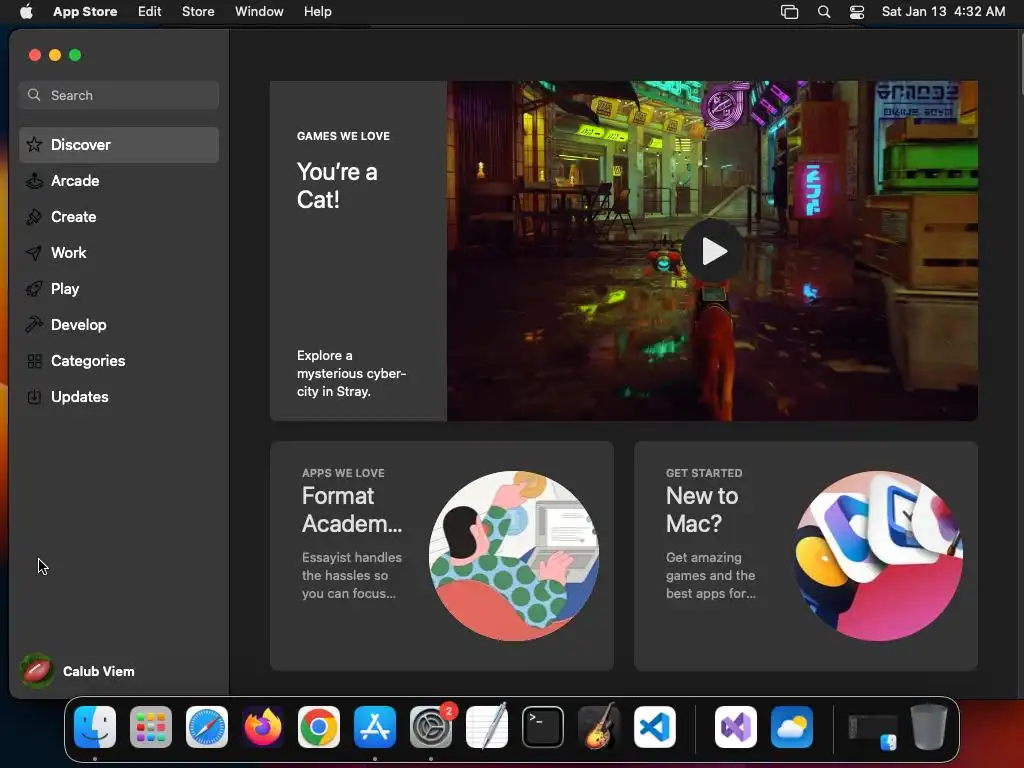Open the You're a Cat! headline
1024x768 pixels.
[337, 185]
